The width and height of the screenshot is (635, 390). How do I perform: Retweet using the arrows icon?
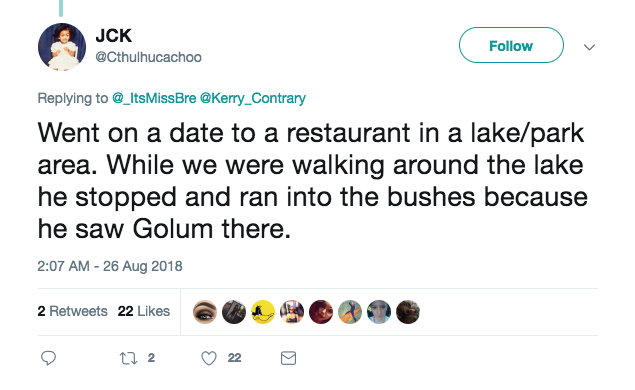pyautogui.click(x=128, y=358)
